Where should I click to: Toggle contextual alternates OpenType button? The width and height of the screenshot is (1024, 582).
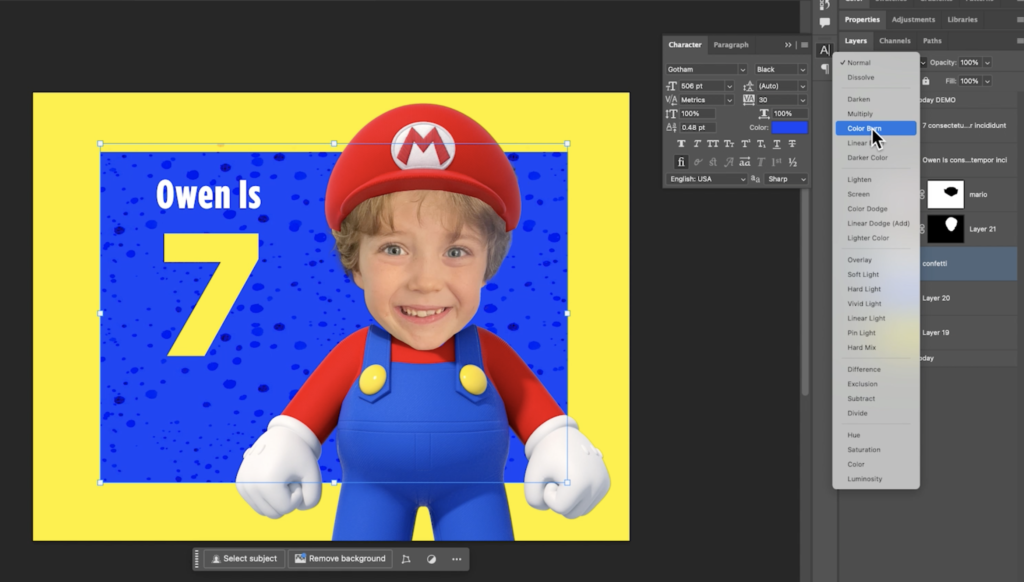(x=697, y=162)
